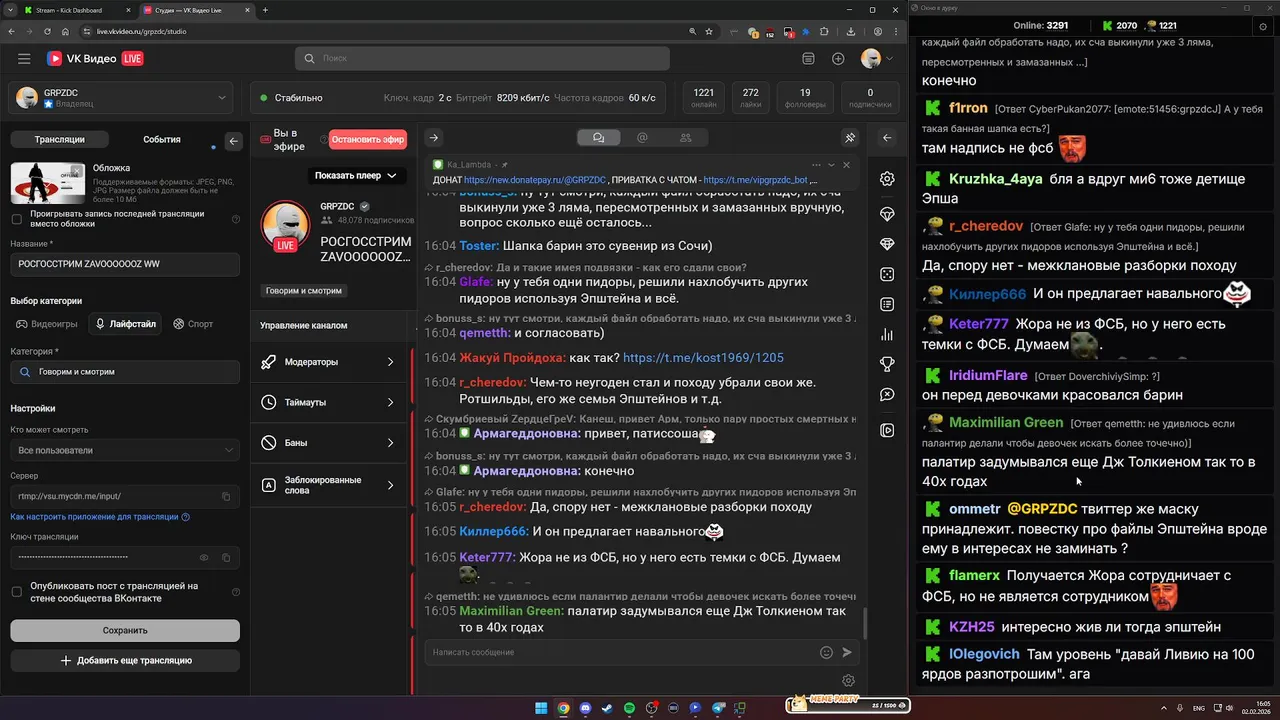Edit the stream title field РОСГОССТРИМ
Image resolution: width=1280 pixels, height=720 pixels.
[x=125, y=264]
